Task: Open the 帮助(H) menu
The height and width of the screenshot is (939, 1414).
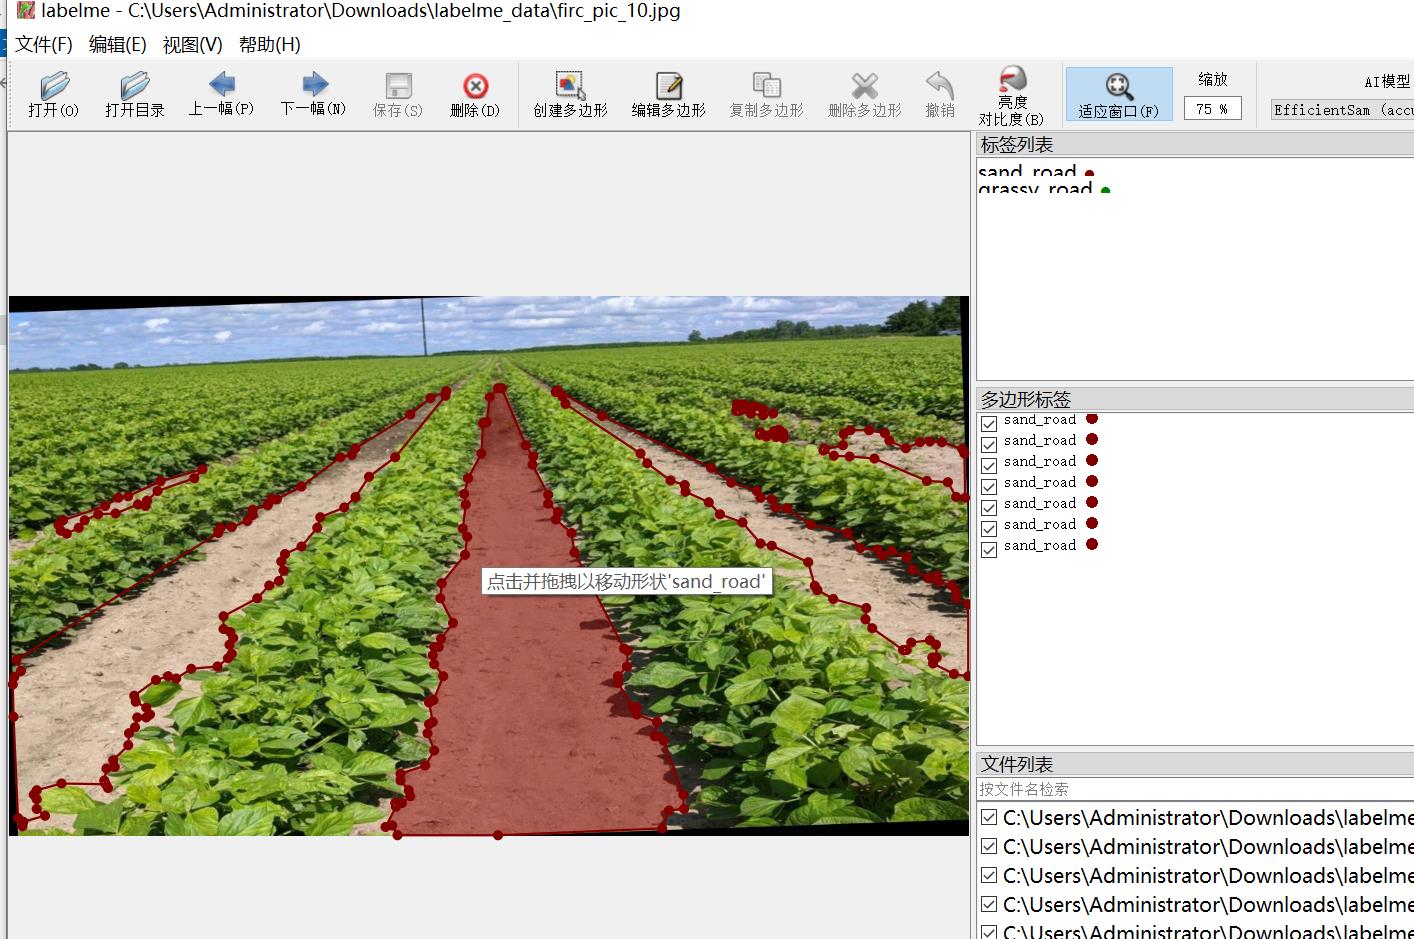Action: [x=269, y=45]
